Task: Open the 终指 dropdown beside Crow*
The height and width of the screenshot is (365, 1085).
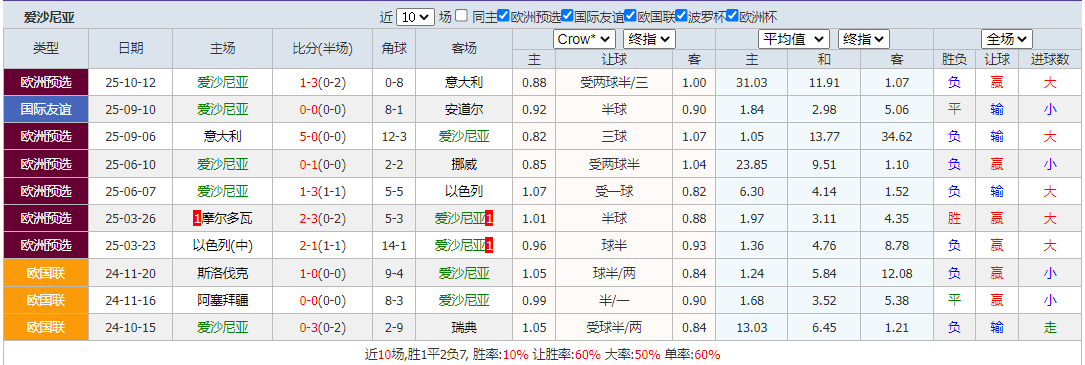Action: click(649, 39)
